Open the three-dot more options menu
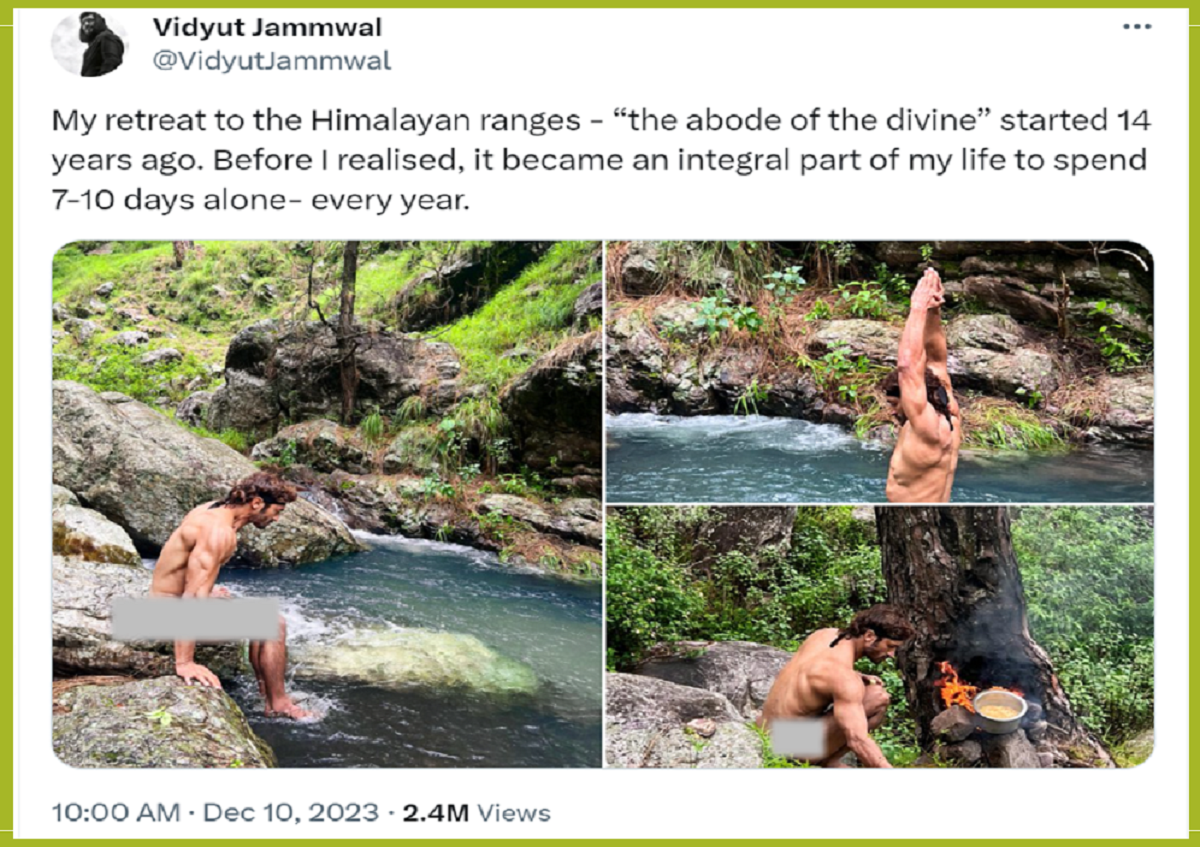The height and width of the screenshot is (847, 1200). pos(1137,27)
